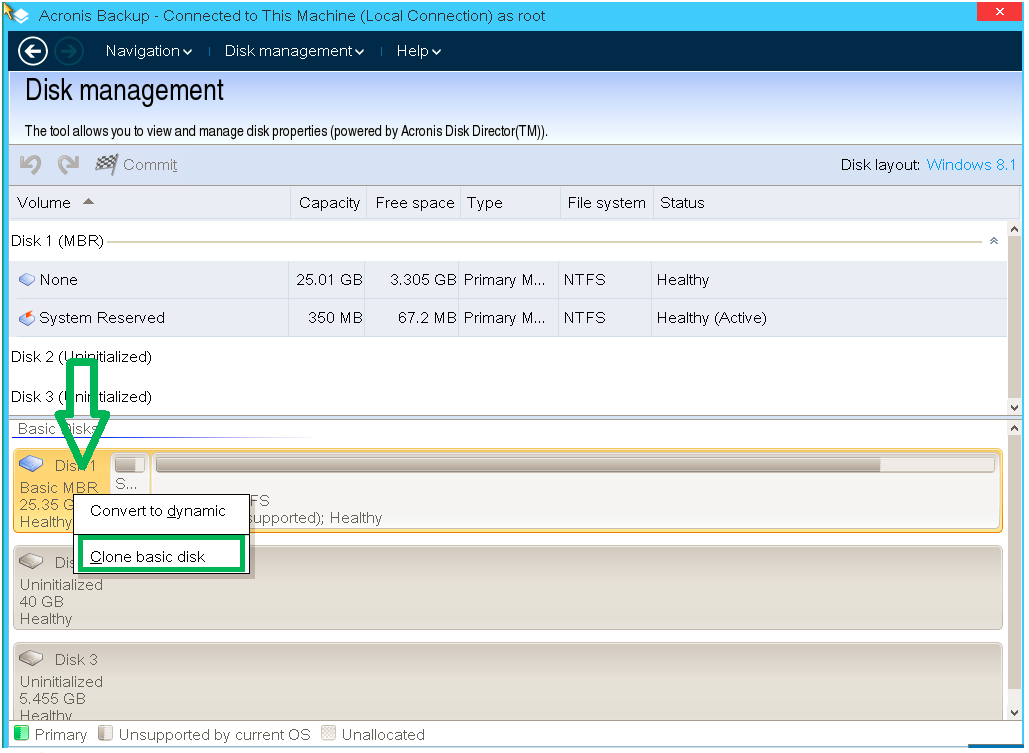This screenshot has height=753, width=1029.
Task: Close the Acronis Backup window
Action: [999, 12]
